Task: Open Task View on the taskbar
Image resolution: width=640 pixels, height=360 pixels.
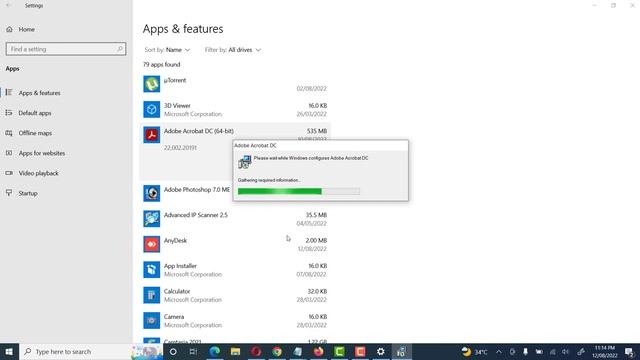Action: pyautogui.click(x=193, y=351)
